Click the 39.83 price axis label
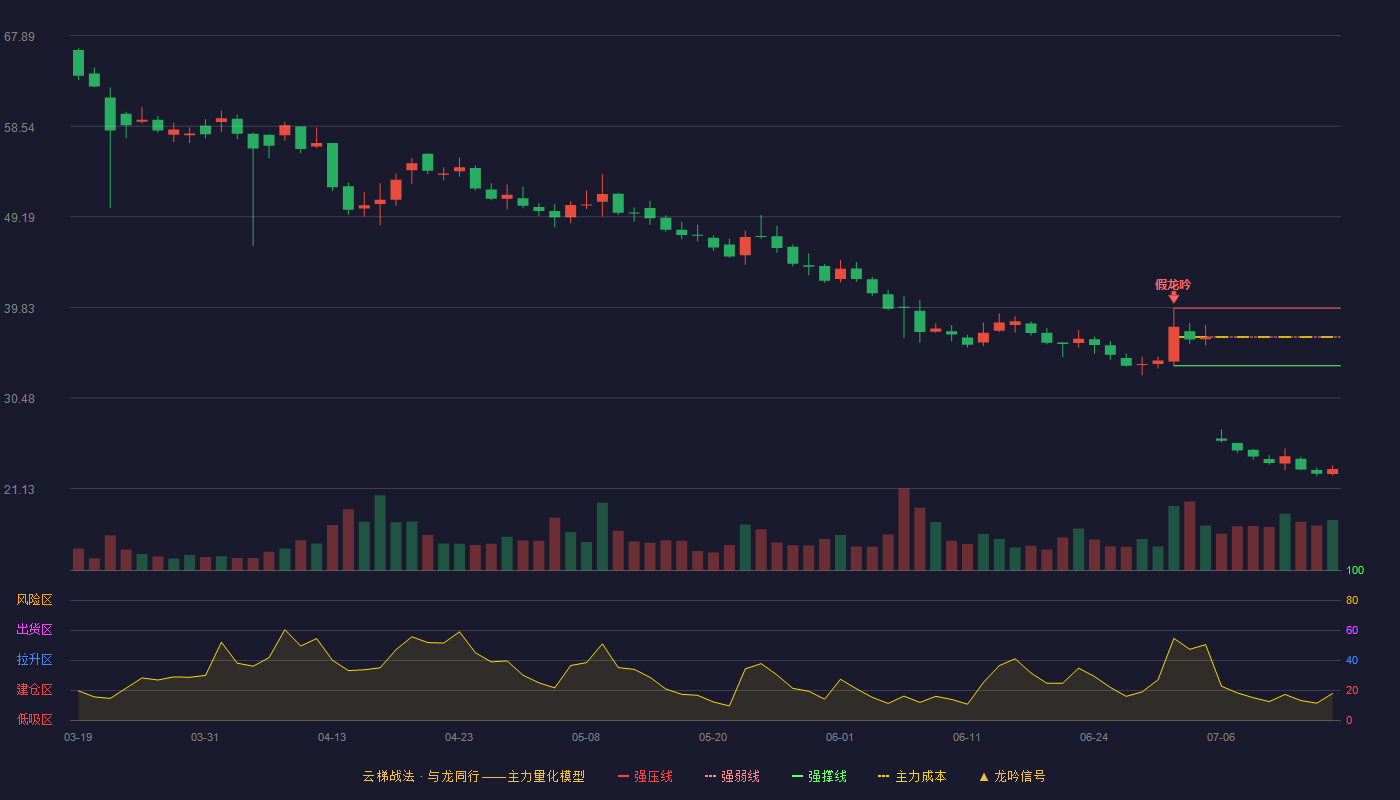 (x=19, y=309)
